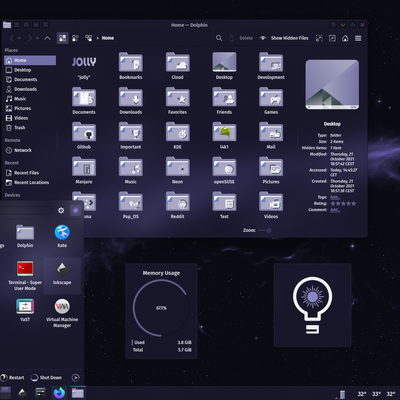400x400 pixels.
Task: Open launcher settings gear
Action: click(x=61, y=210)
